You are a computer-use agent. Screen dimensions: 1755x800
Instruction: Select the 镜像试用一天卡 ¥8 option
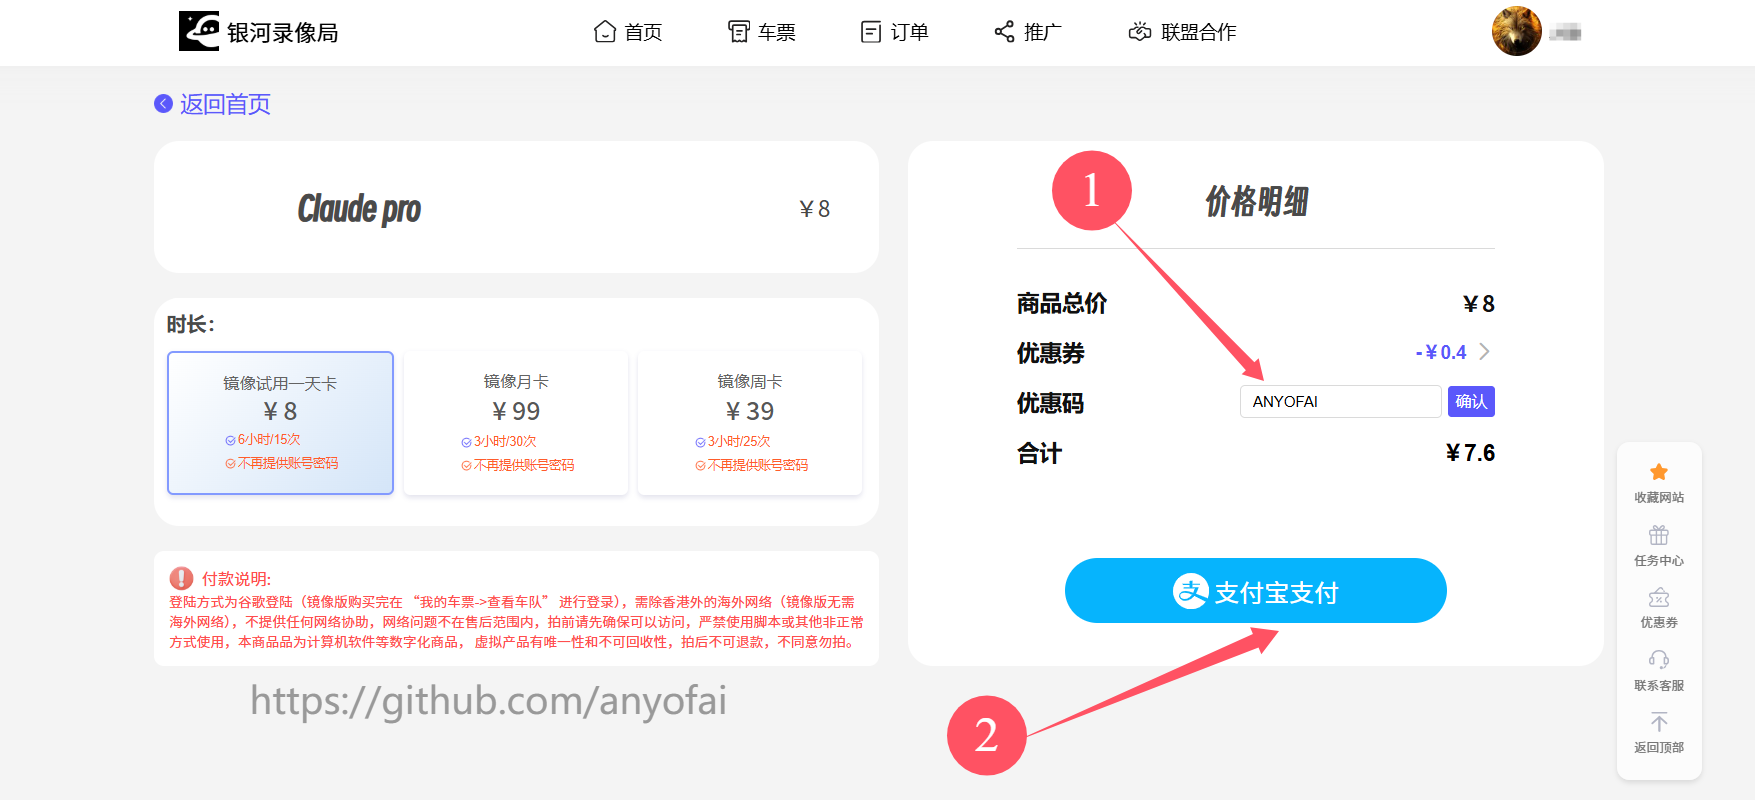point(280,423)
